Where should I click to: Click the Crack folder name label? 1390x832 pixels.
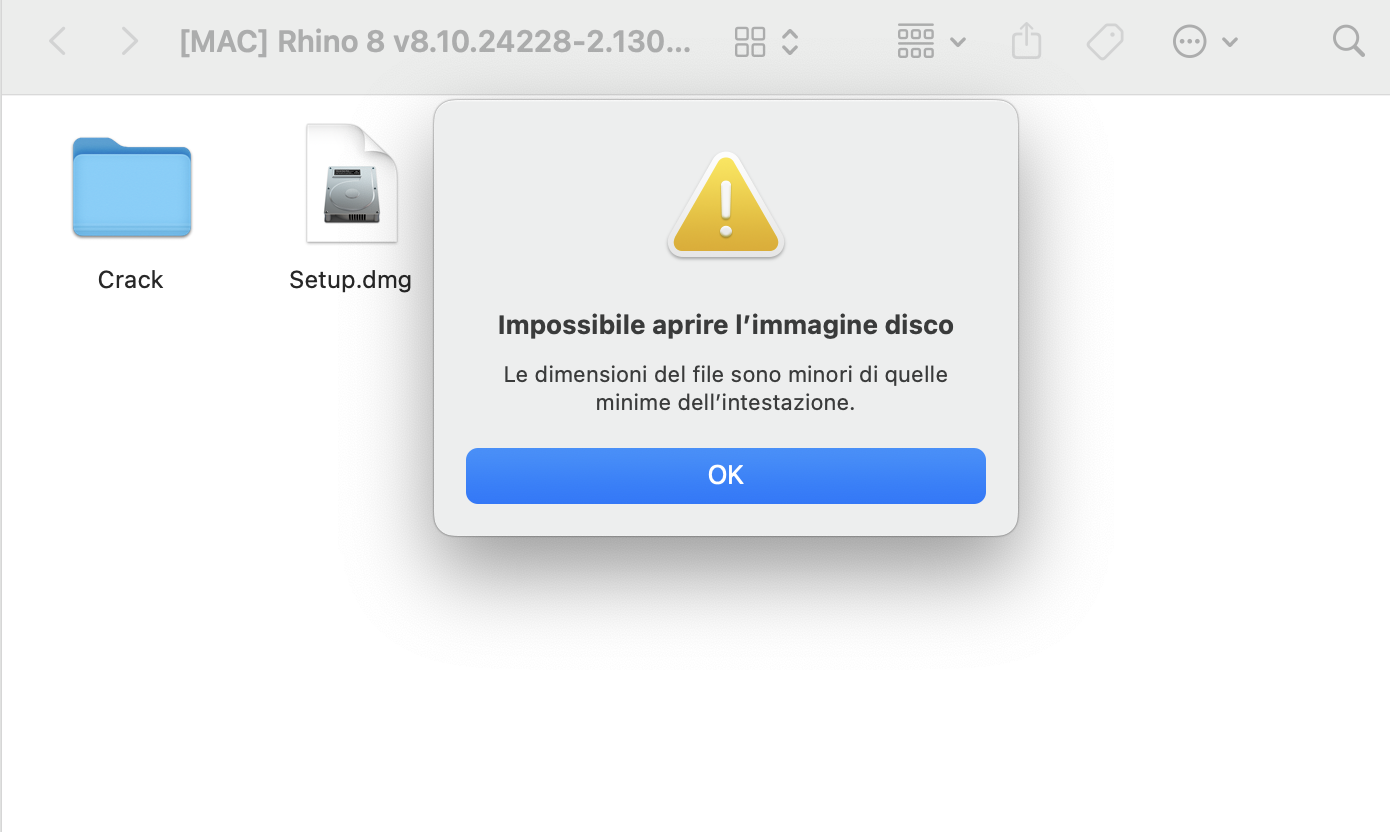click(x=130, y=280)
